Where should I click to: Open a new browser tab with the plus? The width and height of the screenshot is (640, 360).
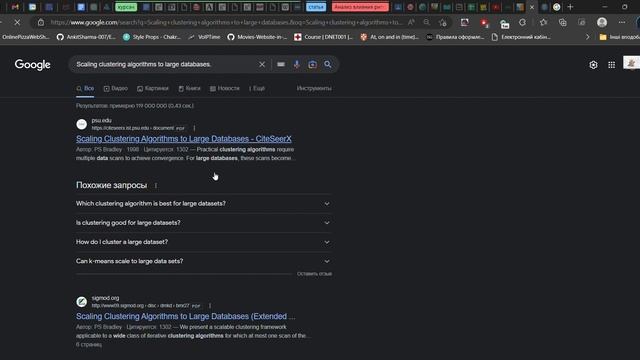(570, 7)
